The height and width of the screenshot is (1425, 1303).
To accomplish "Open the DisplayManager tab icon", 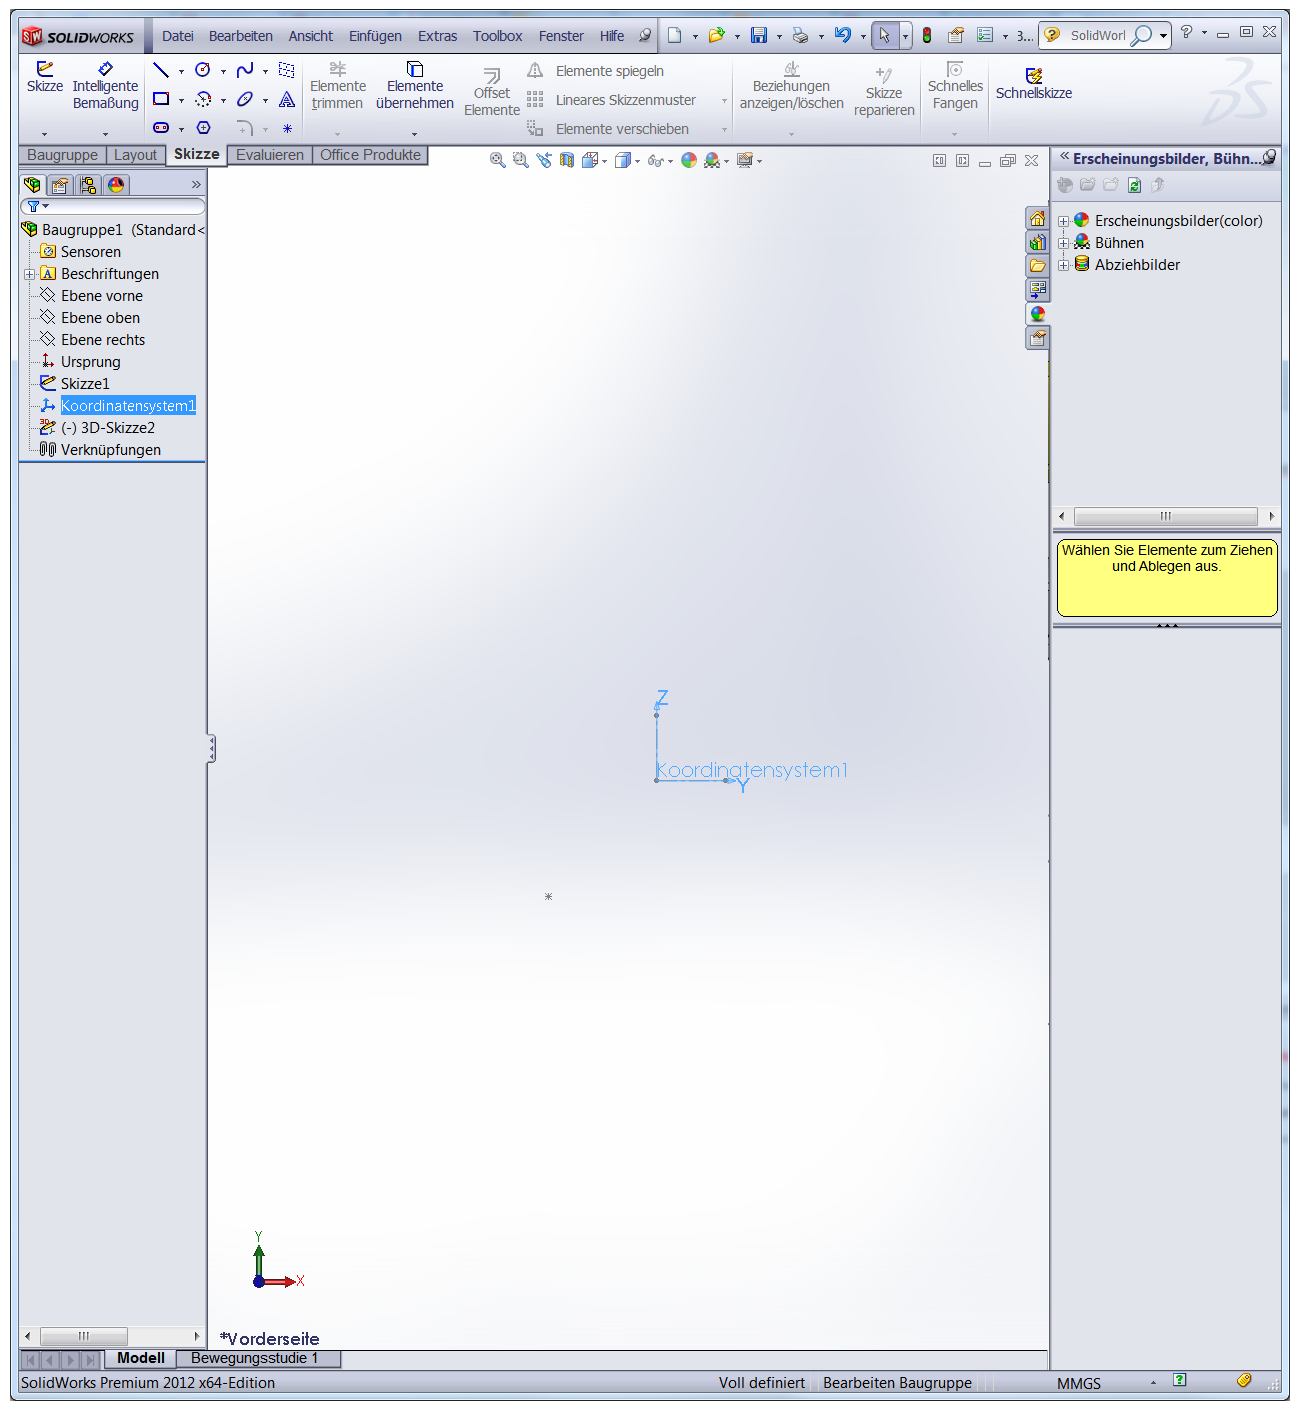I will 116,185.
